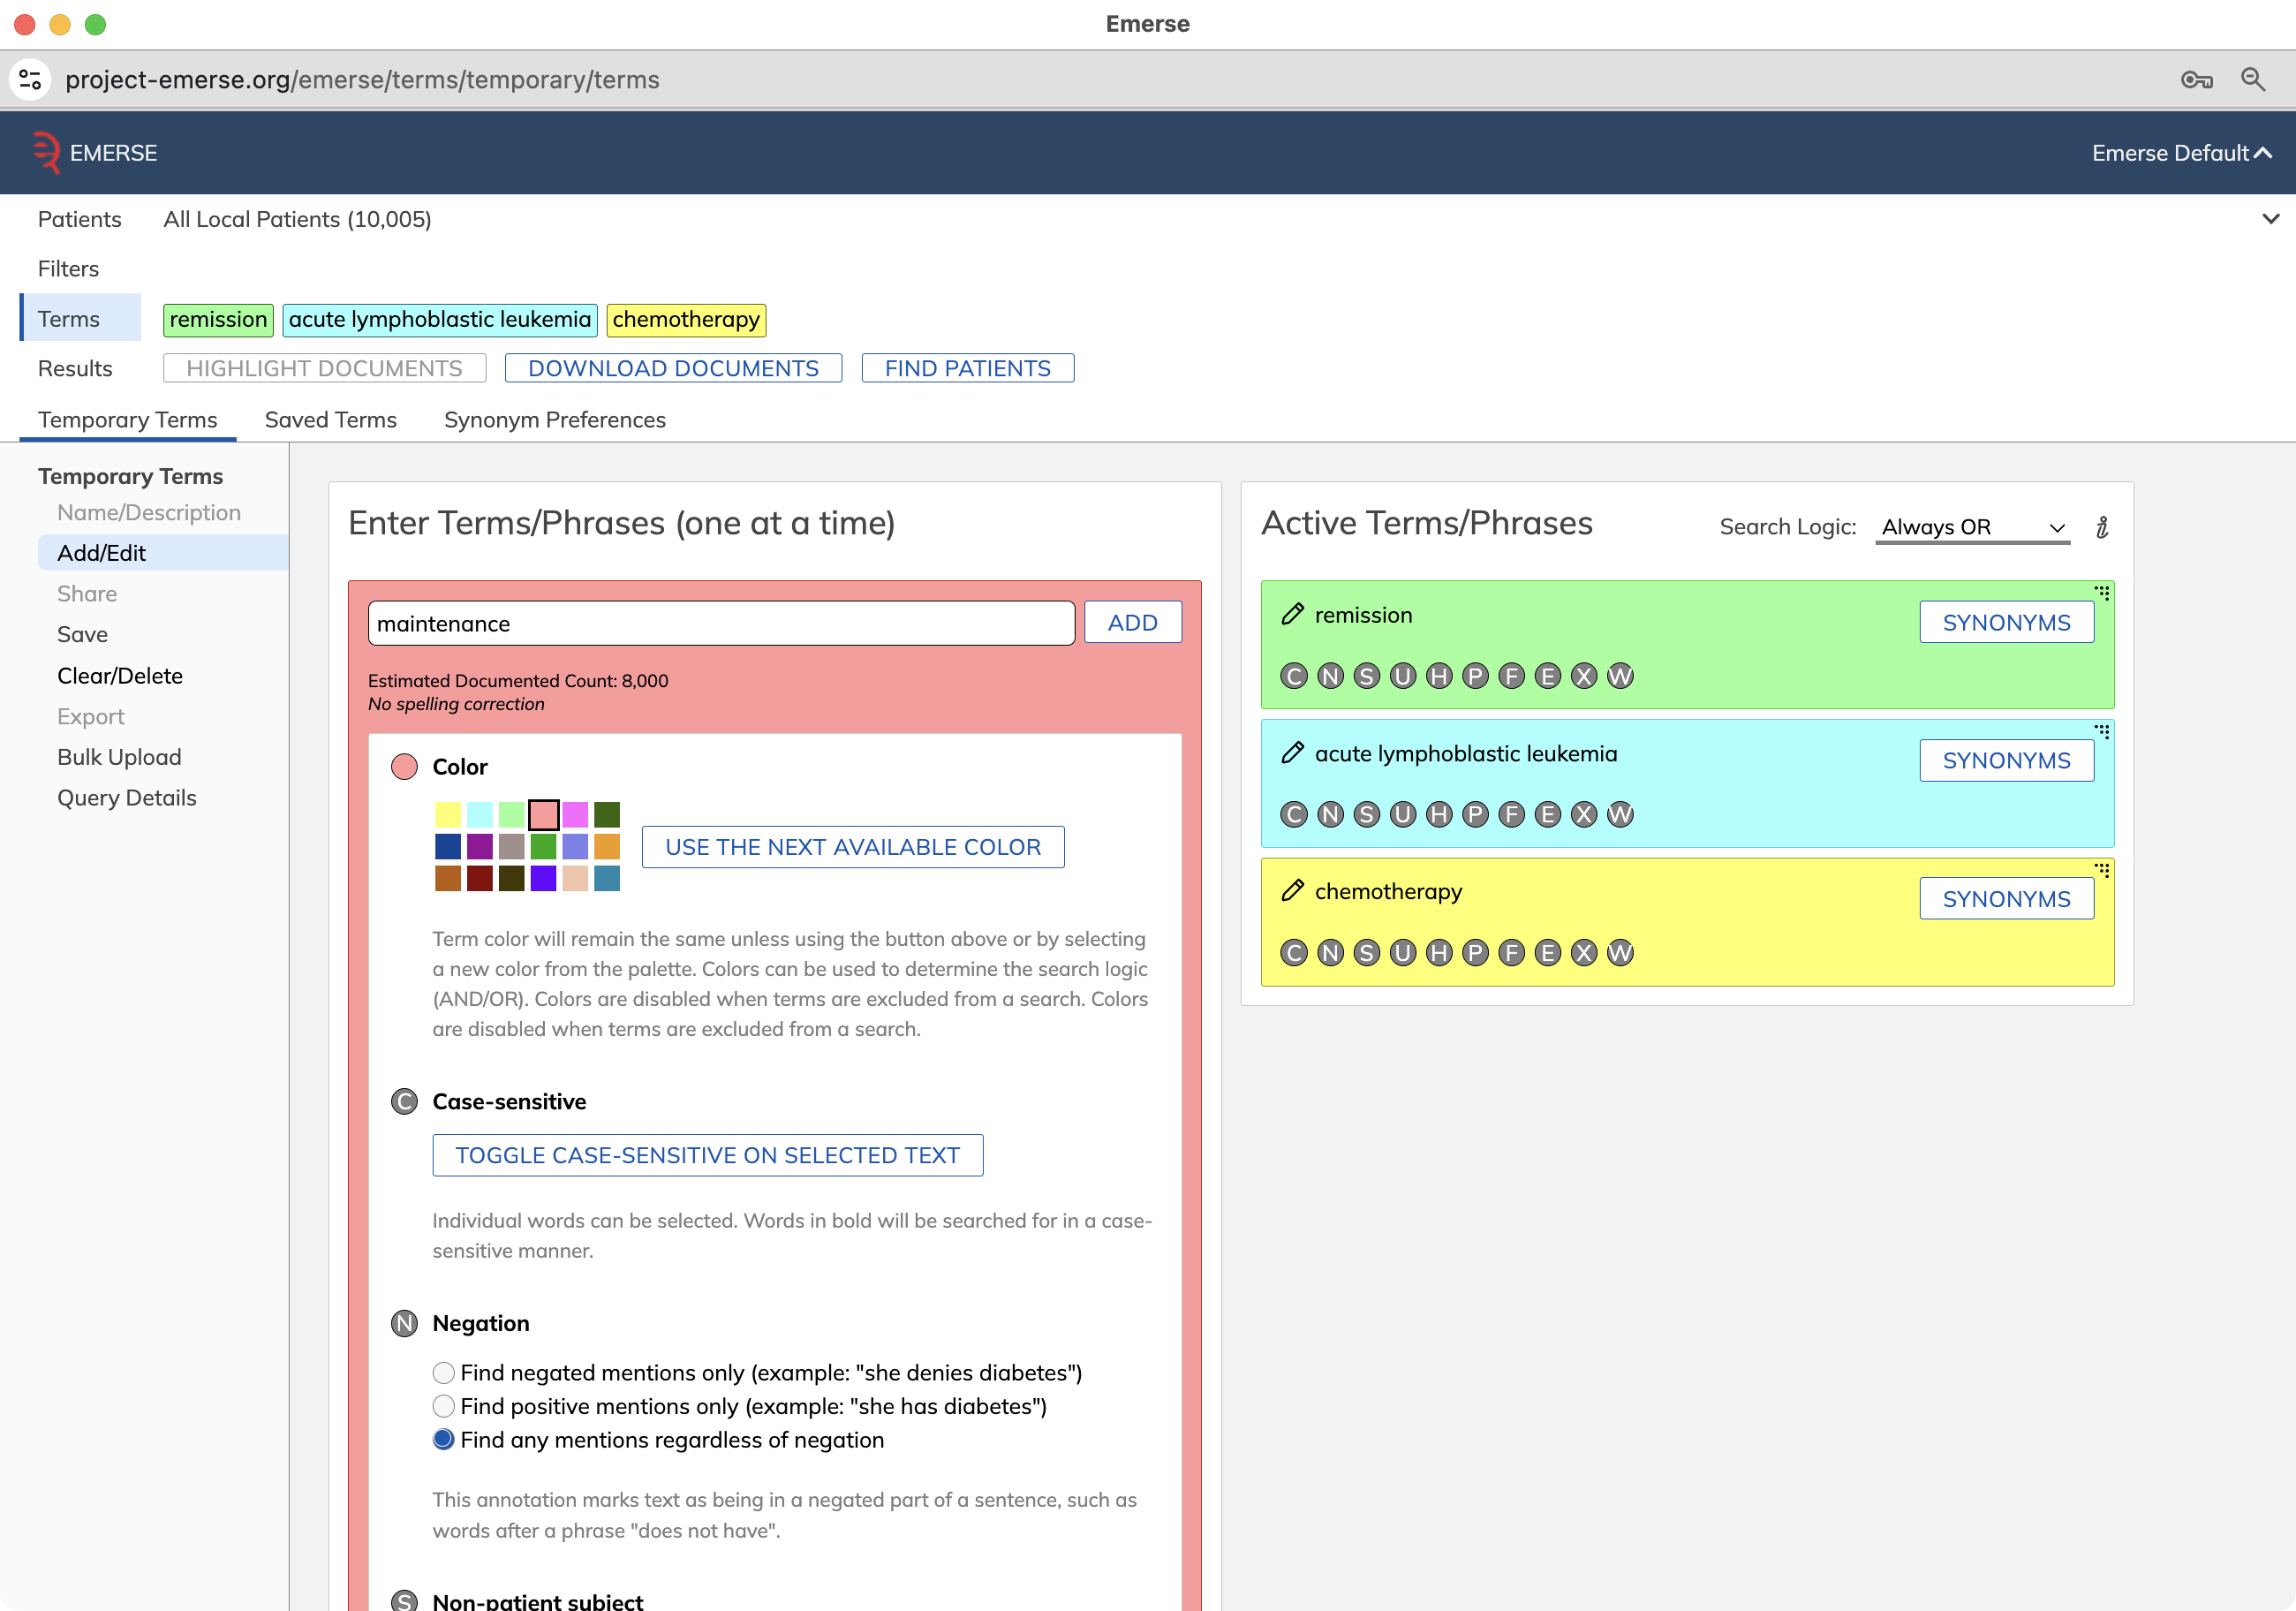This screenshot has width=2296, height=1611.
Task: Click the browser zoom magnifier icon
Action: (x=2252, y=79)
